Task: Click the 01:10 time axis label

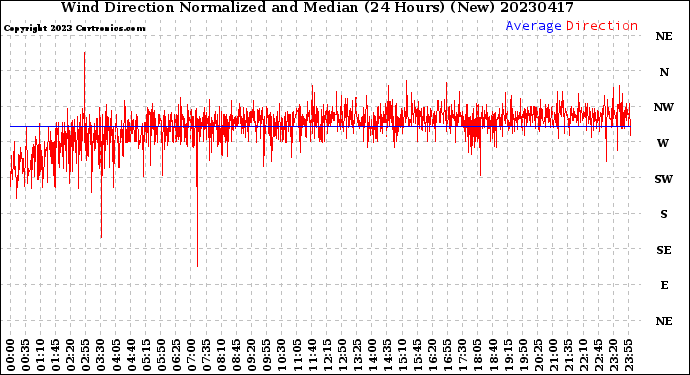Action: click(41, 355)
